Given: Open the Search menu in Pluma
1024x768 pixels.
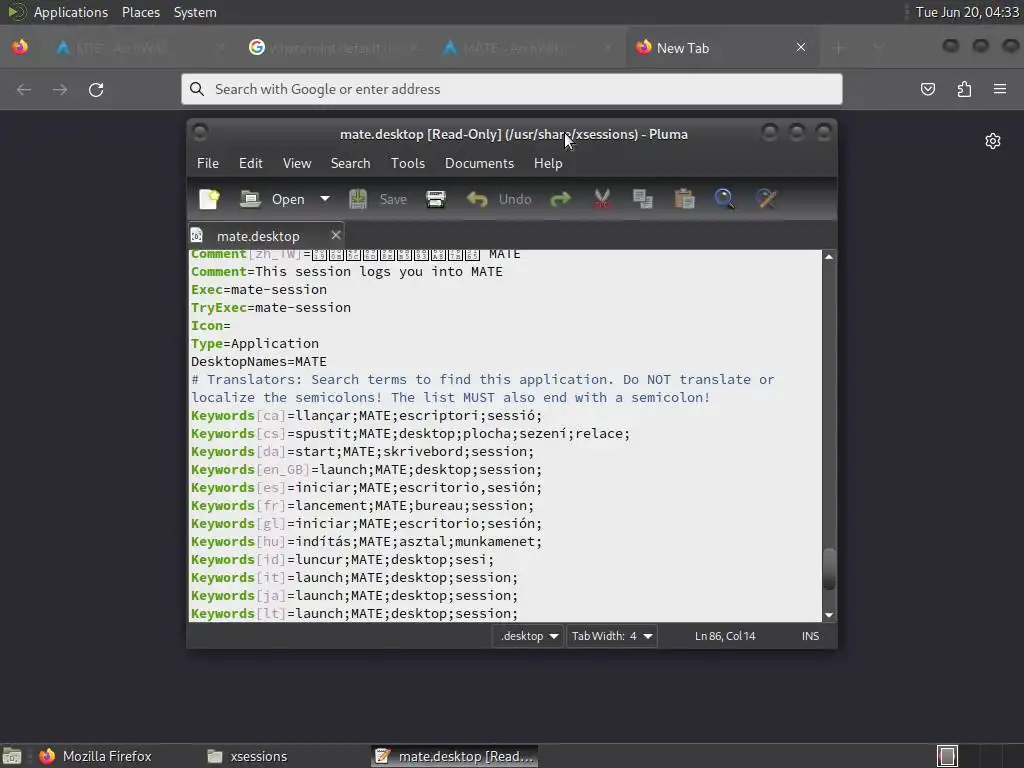Looking at the screenshot, I should click(350, 163).
